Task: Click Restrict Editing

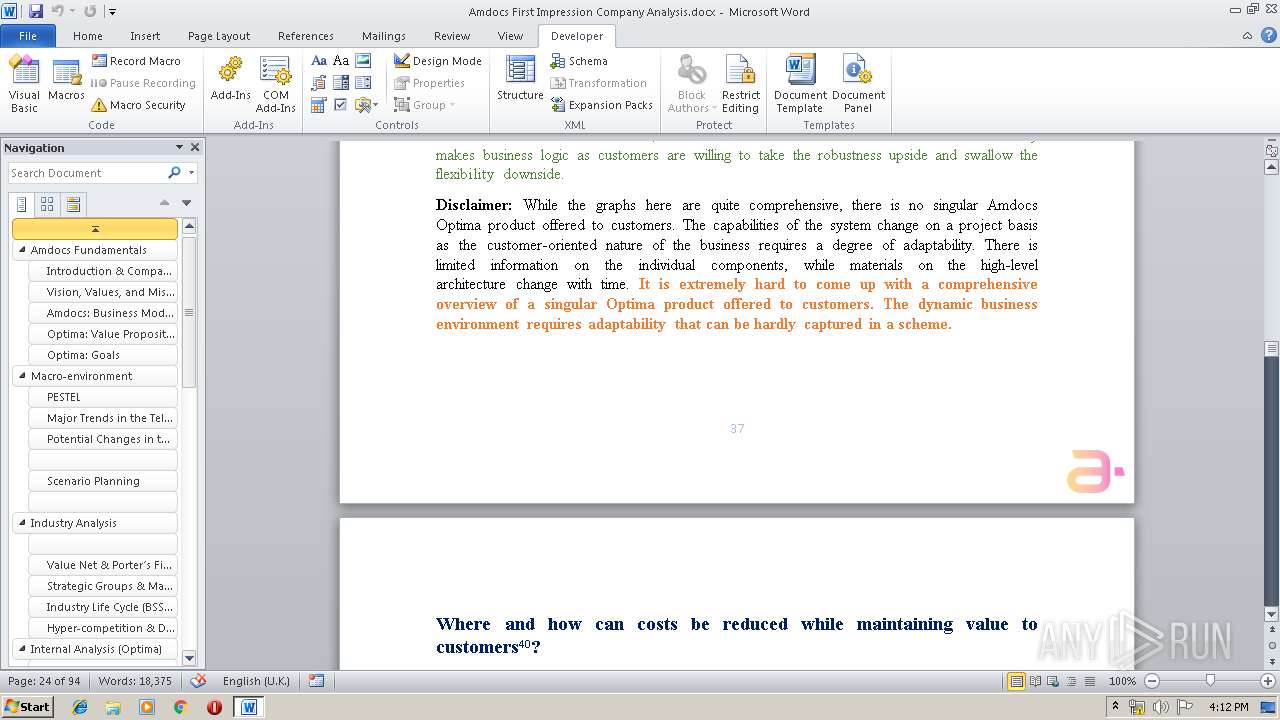Action: 740,84
